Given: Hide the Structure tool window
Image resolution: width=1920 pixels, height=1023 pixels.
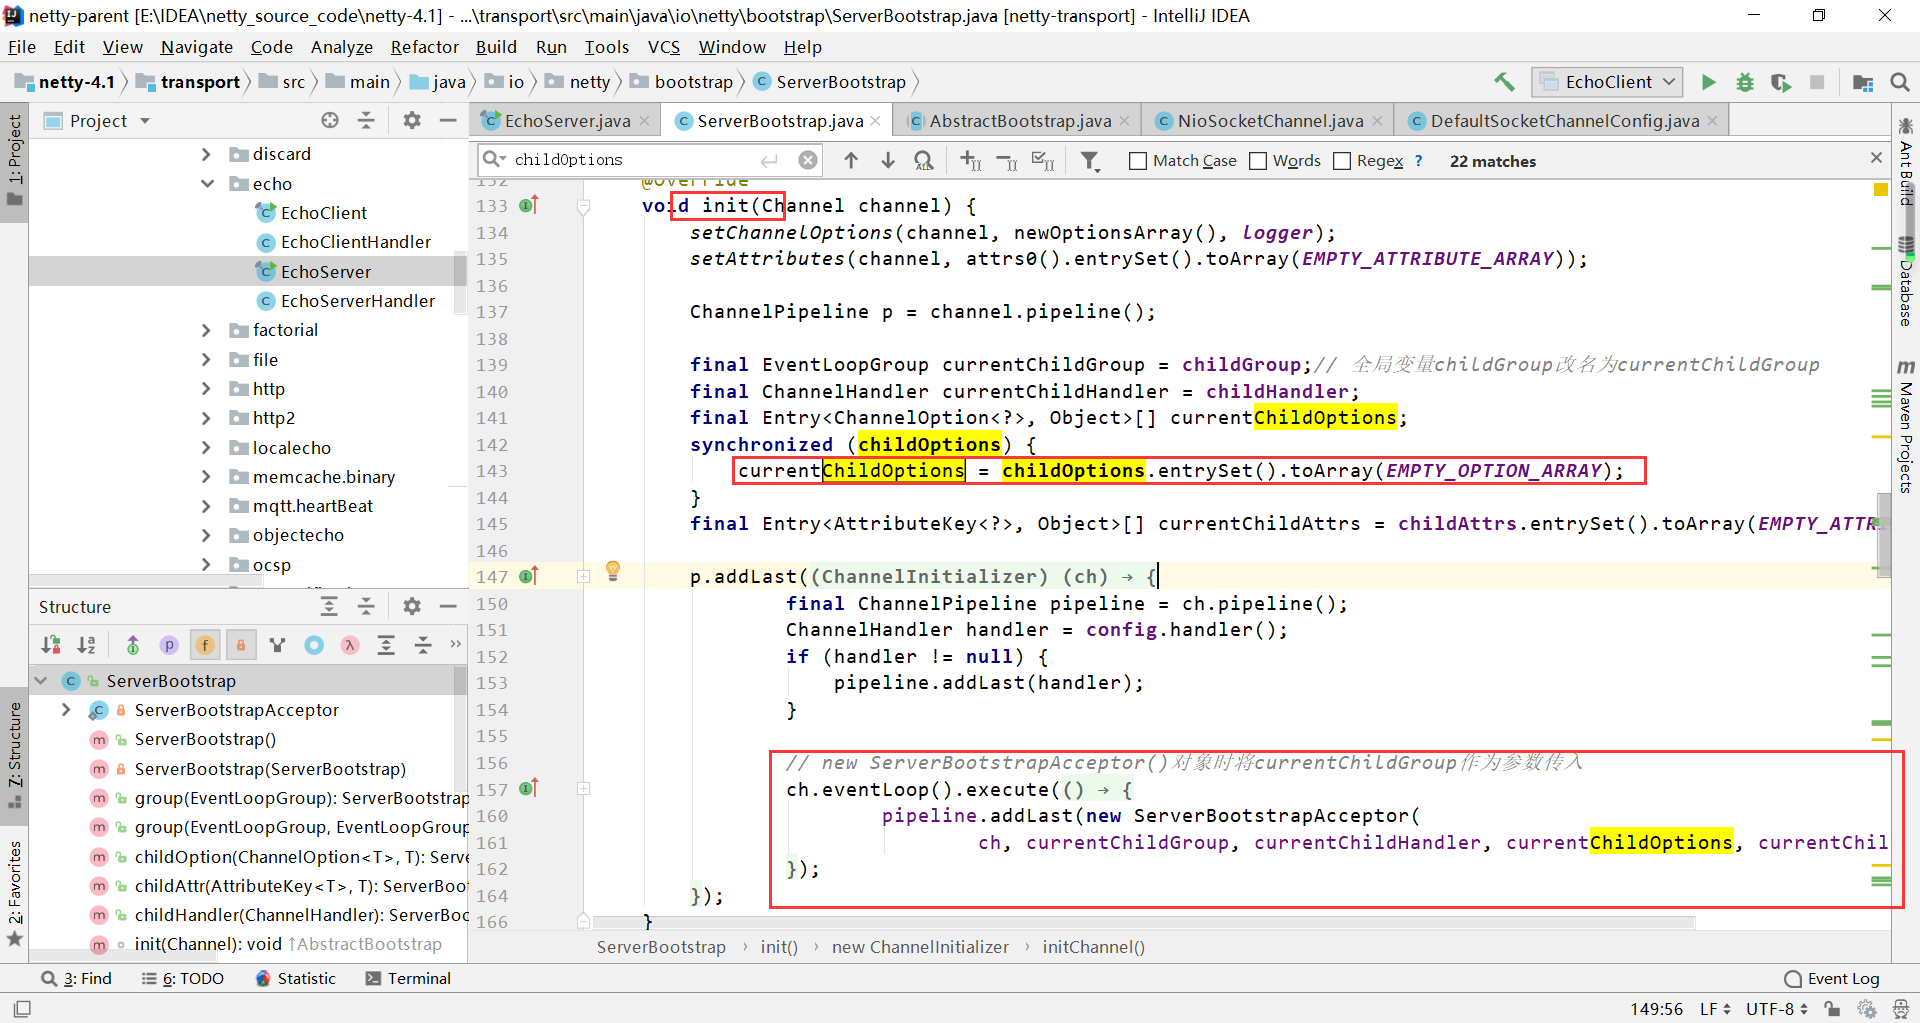Looking at the screenshot, I should (x=448, y=606).
